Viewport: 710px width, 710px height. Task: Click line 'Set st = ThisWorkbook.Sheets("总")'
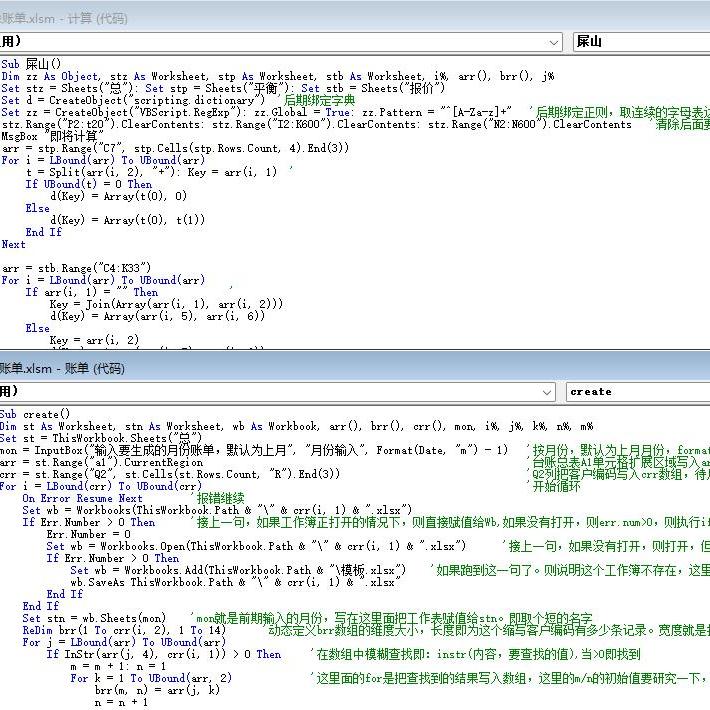[x=101, y=438]
